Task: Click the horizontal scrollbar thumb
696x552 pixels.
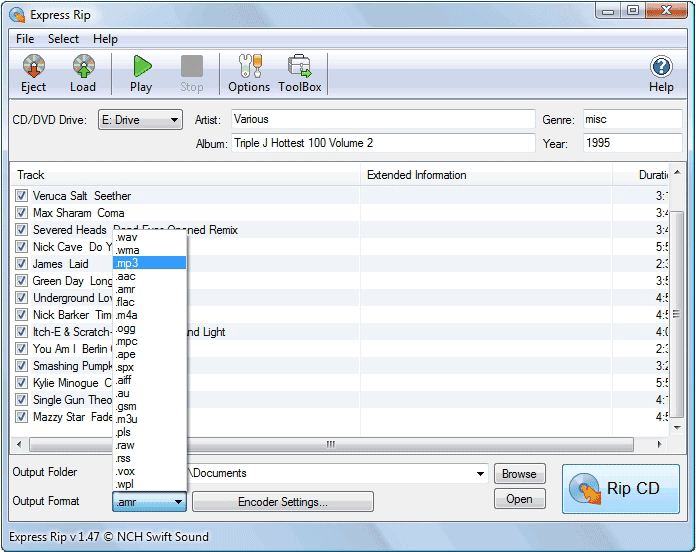Action: pos(331,444)
